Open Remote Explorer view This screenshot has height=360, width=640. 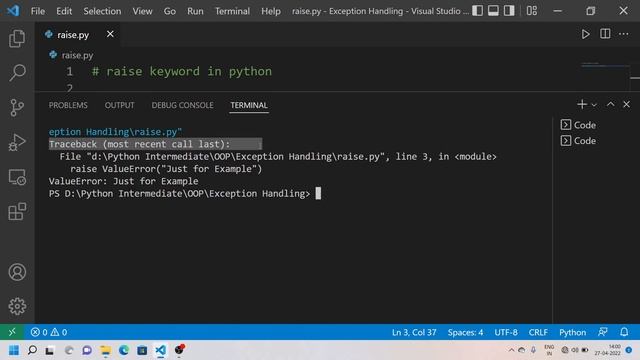[17, 178]
